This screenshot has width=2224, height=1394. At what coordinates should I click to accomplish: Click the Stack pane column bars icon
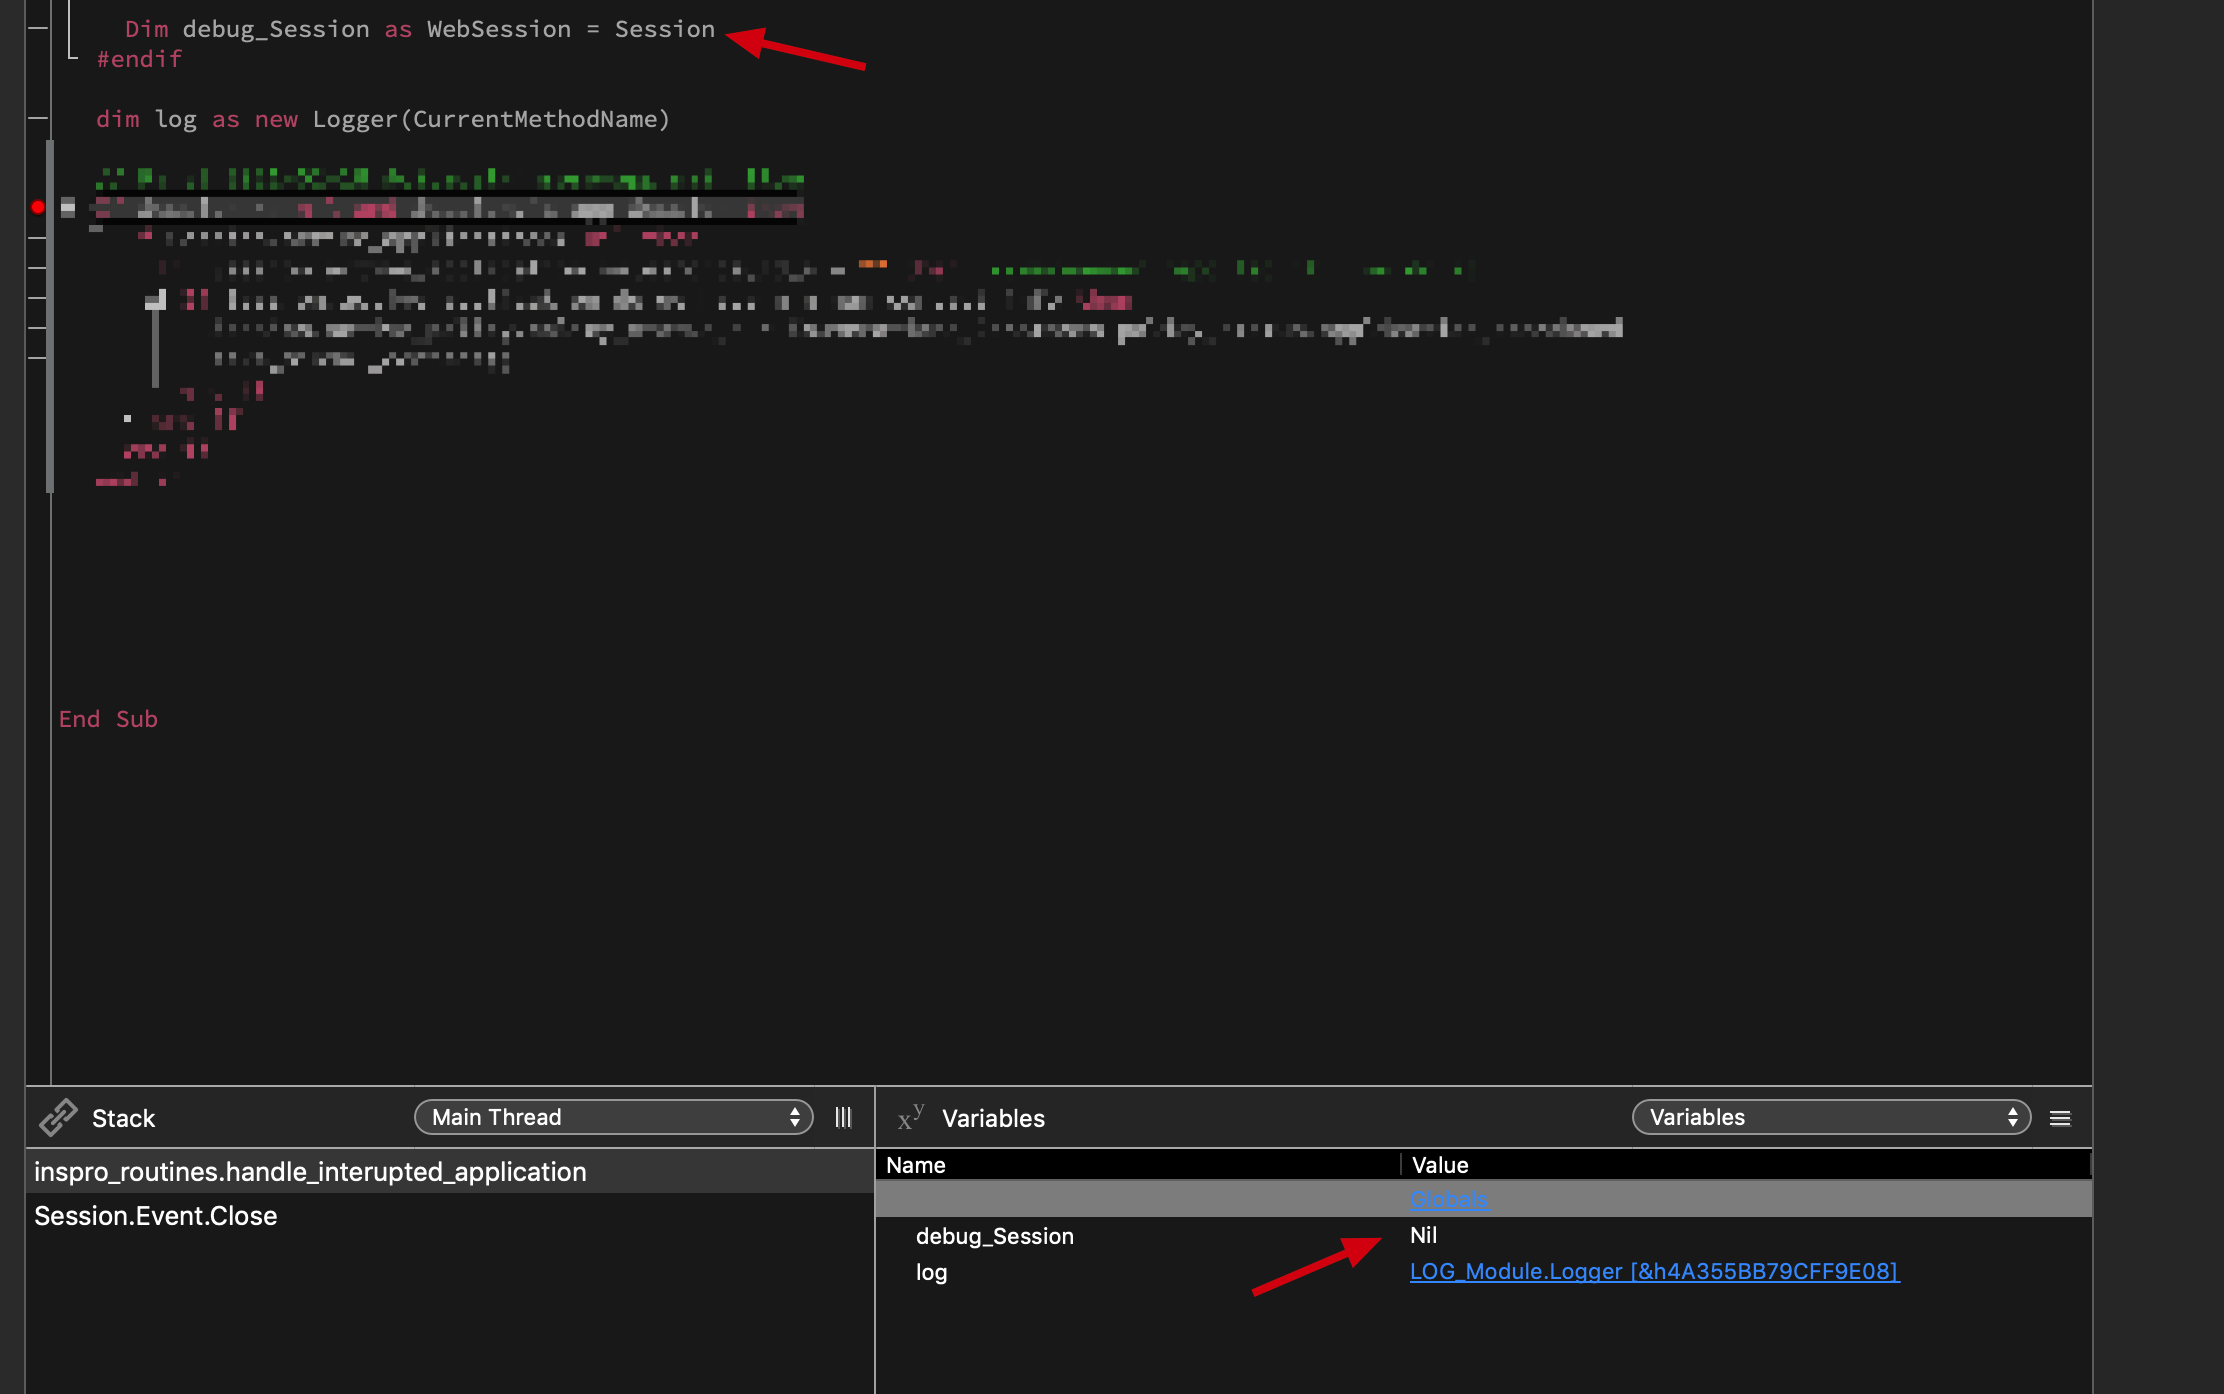(x=843, y=1117)
